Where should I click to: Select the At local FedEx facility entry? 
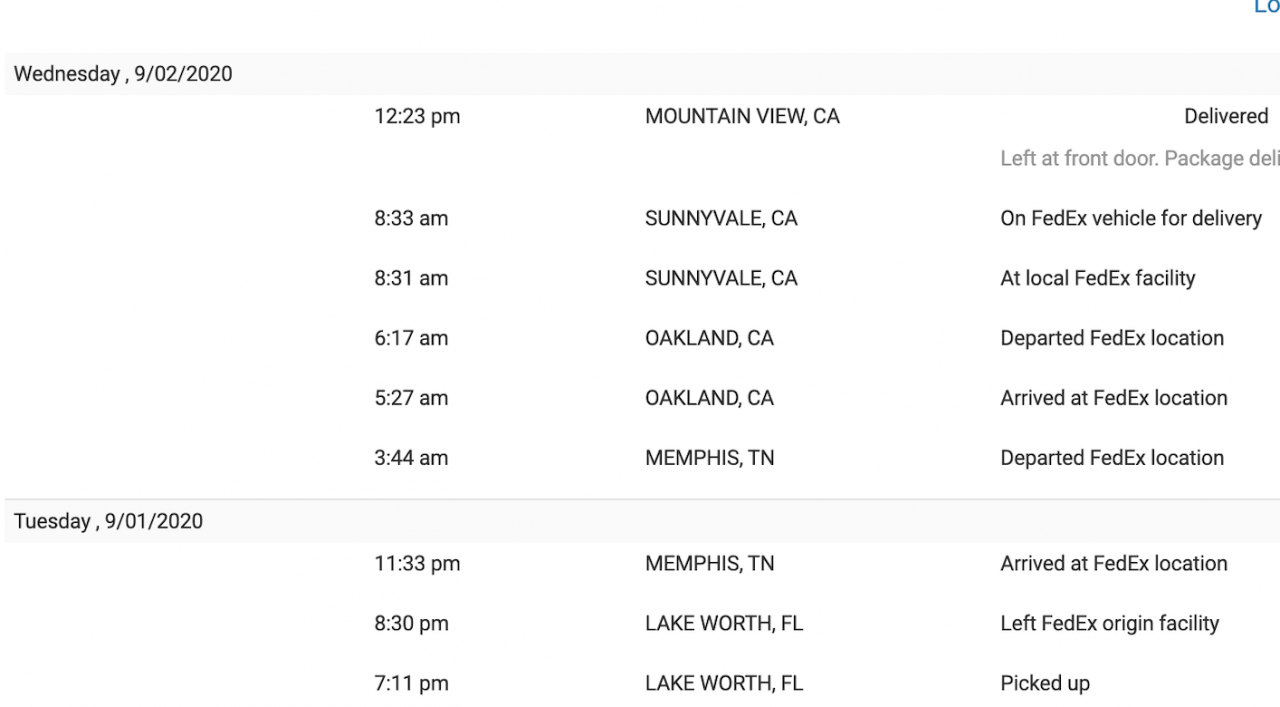(1098, 278)
